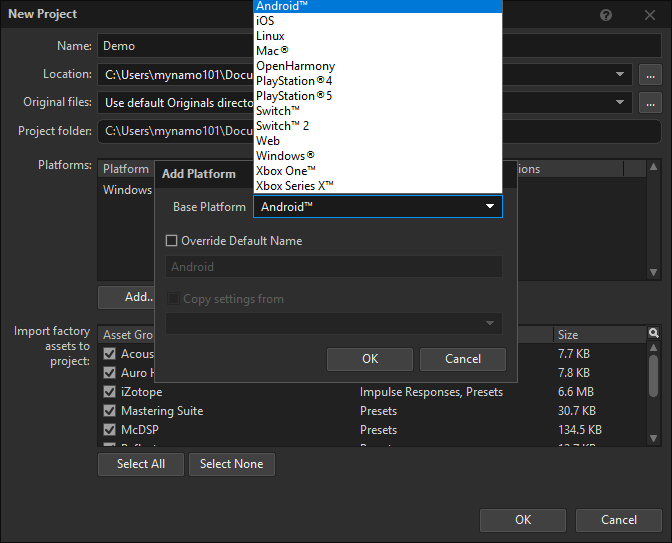Confirm Add Platform with OK
This screenshot has height=543, width=672.
click(370, 359)
